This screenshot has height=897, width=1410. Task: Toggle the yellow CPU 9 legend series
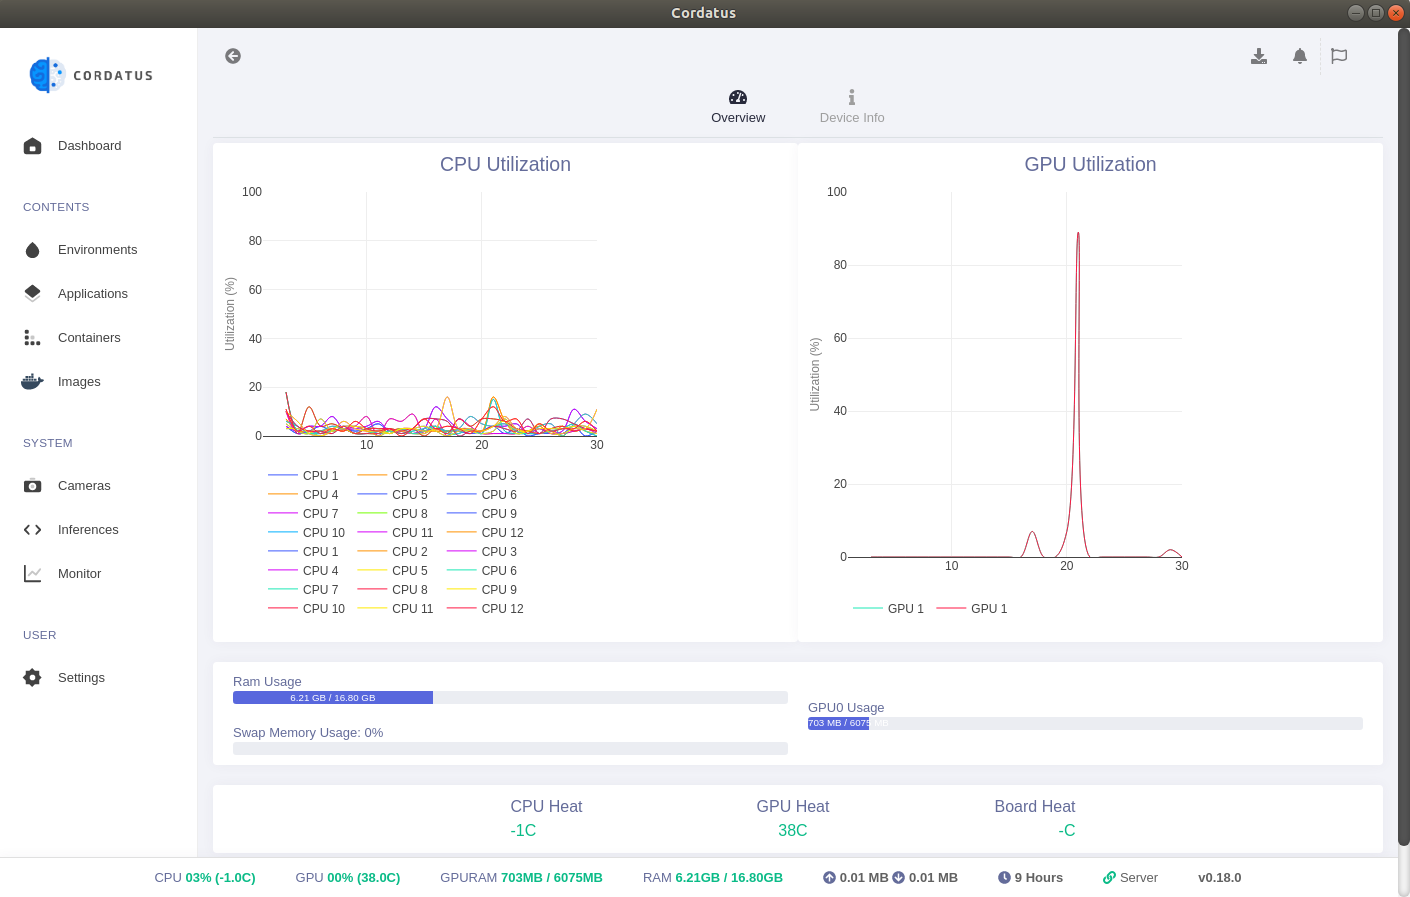tap(482, 590)
